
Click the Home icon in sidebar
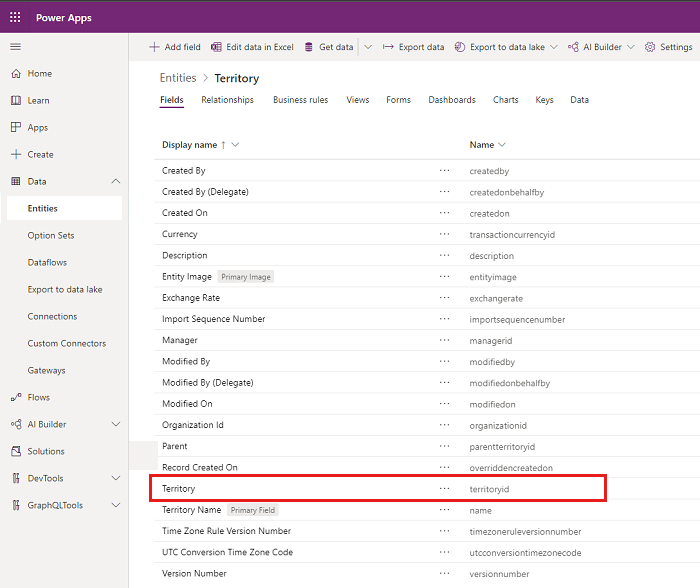[15, 74]
